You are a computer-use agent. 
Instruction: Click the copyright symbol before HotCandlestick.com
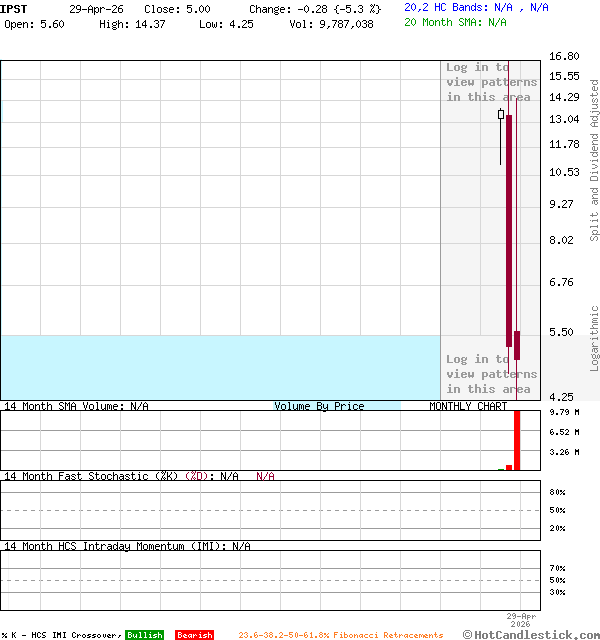coord(468,634)
